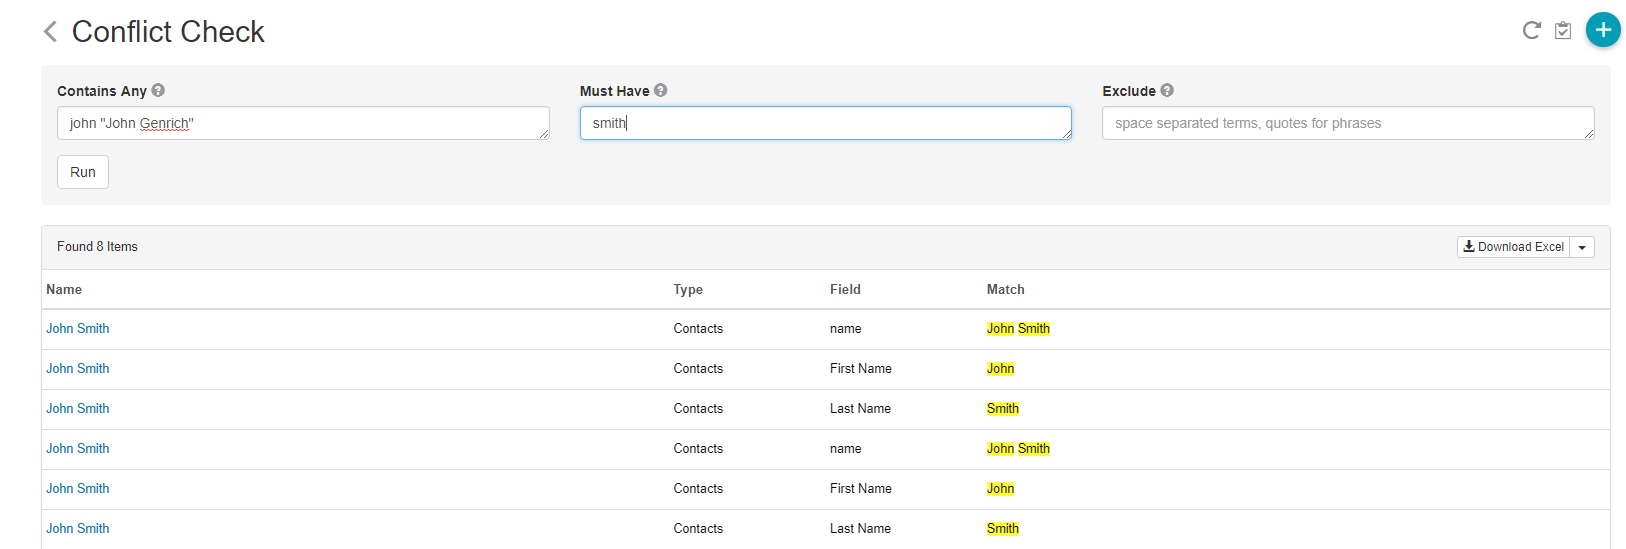Click highlighted John match in second row
The image size is (1626, 549).
point(1000,368)
